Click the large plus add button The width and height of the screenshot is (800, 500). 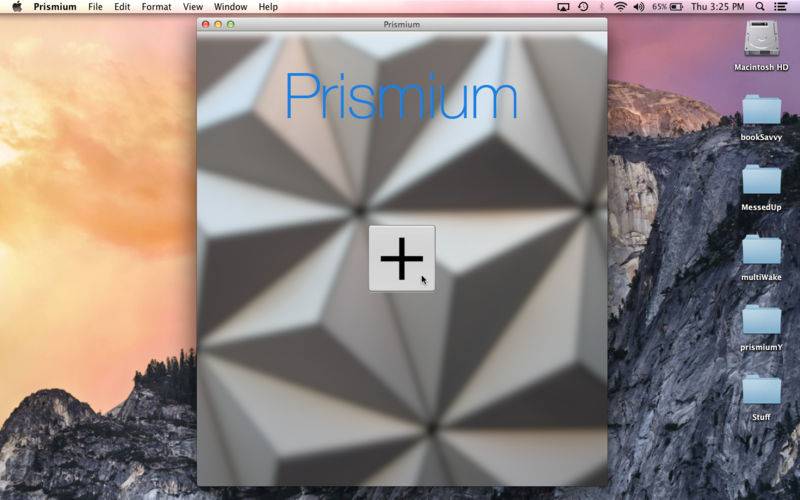coord(402,258)
